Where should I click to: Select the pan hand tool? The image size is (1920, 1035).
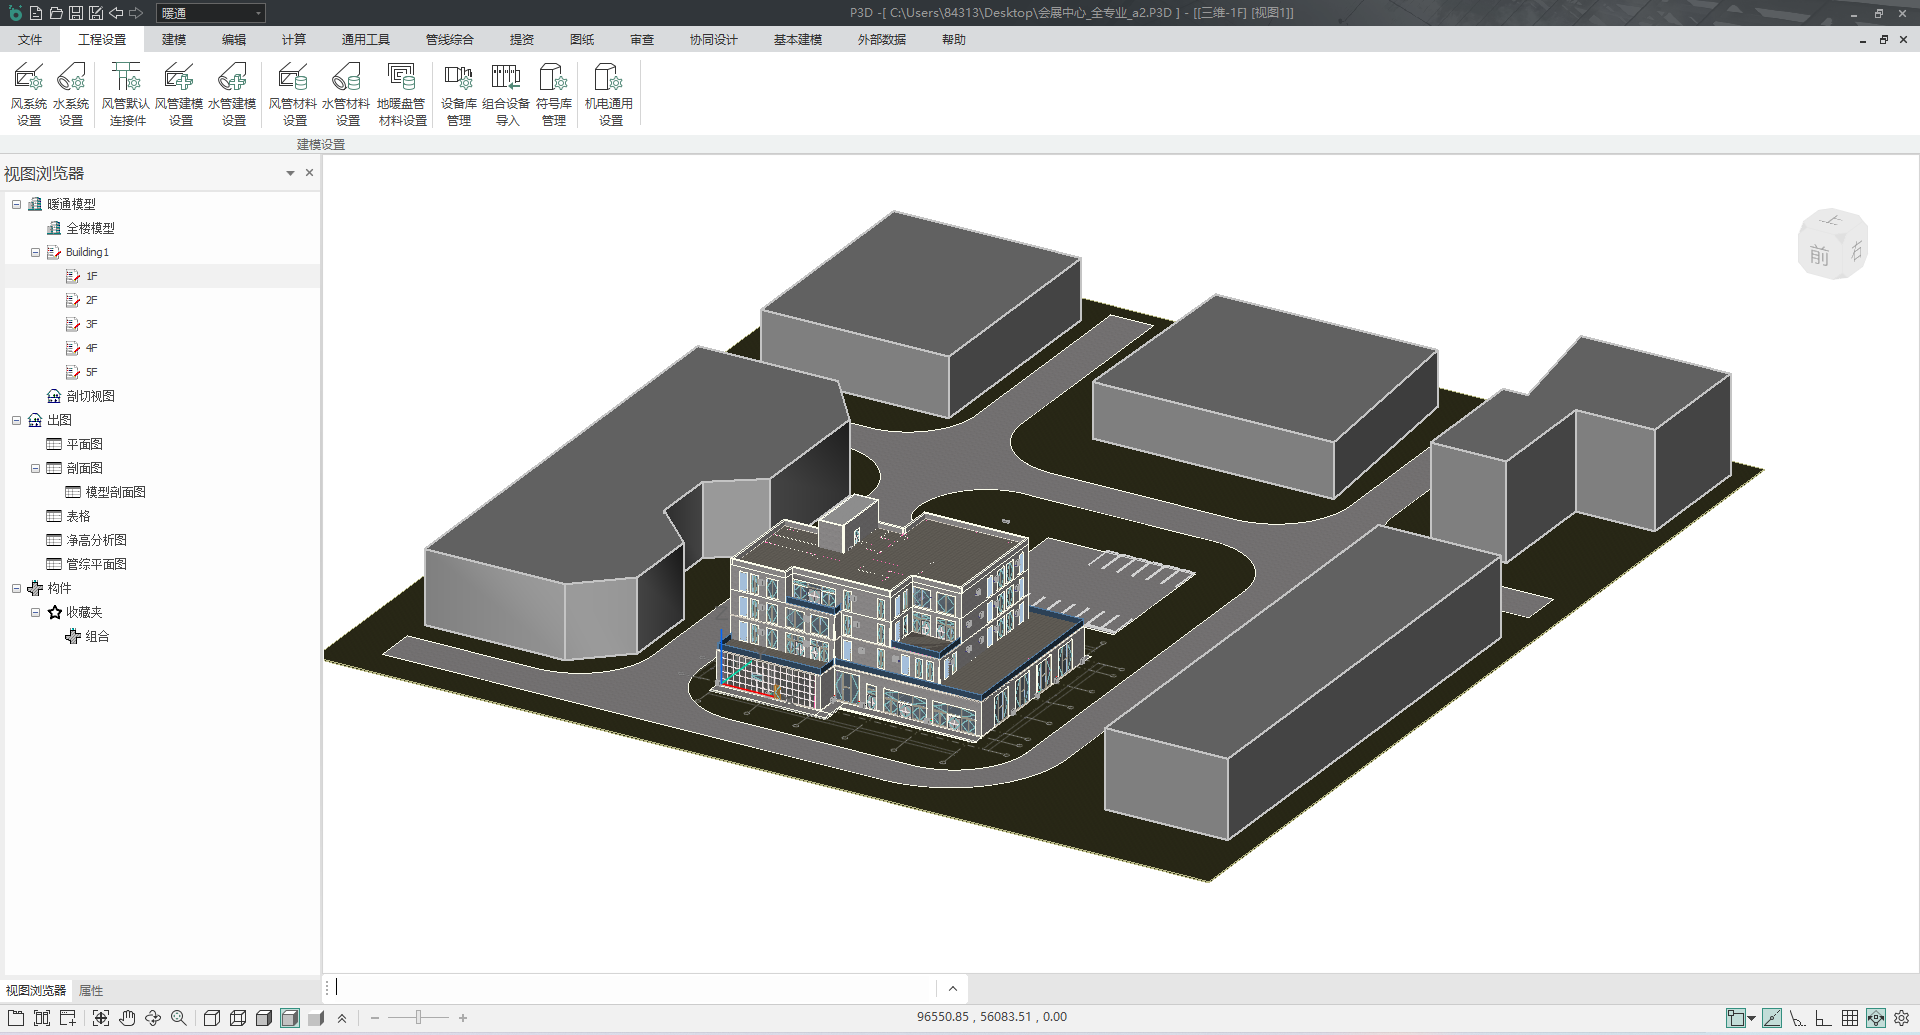[127, 1018]
